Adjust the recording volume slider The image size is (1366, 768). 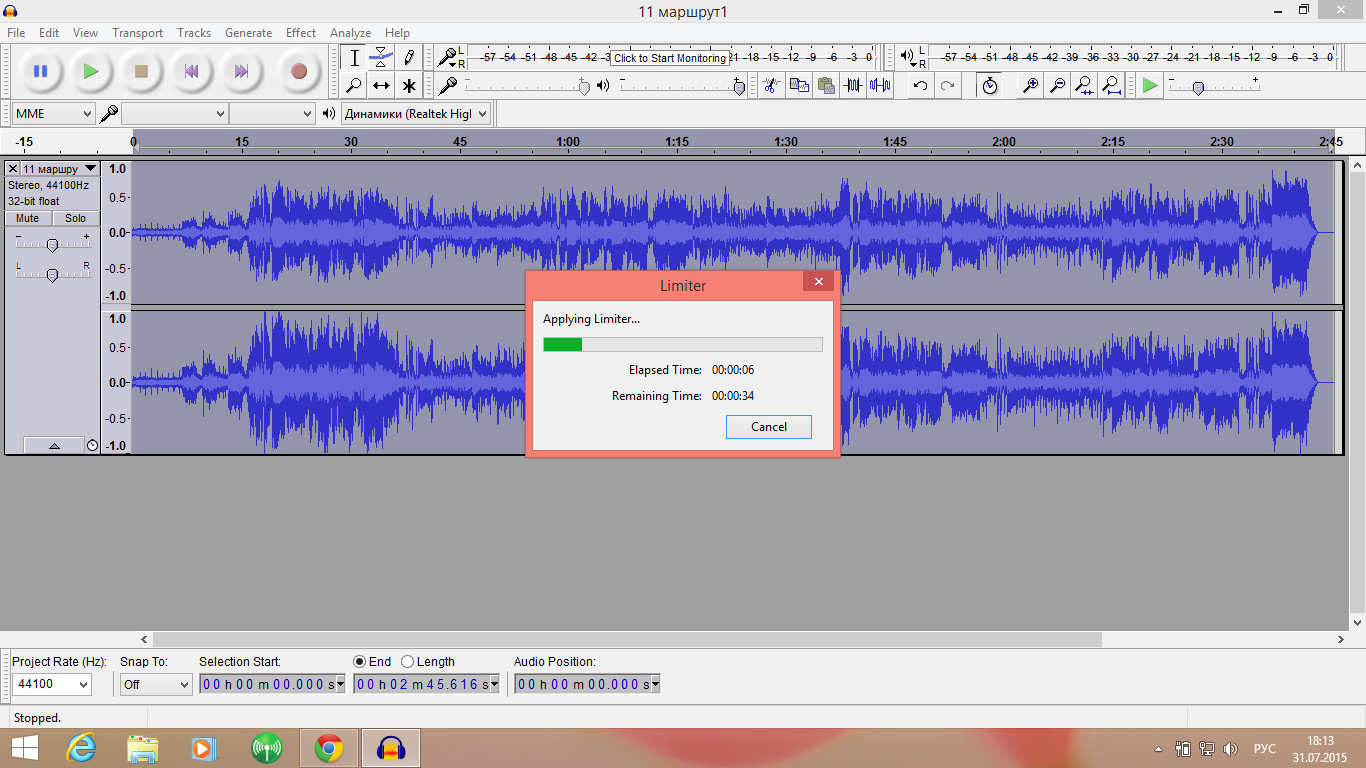[584, 86]
